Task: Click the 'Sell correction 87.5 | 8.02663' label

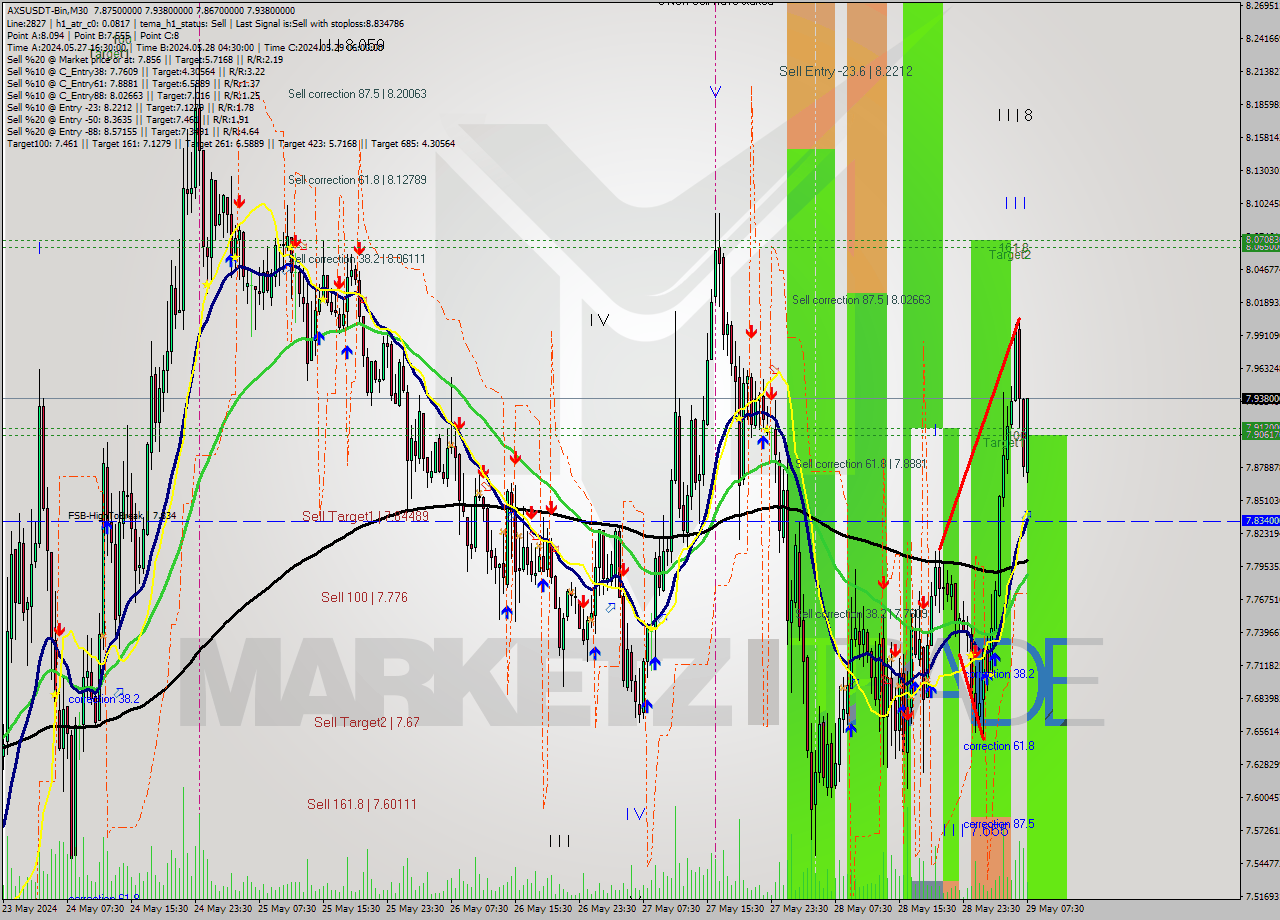Action: pos(861,300)
